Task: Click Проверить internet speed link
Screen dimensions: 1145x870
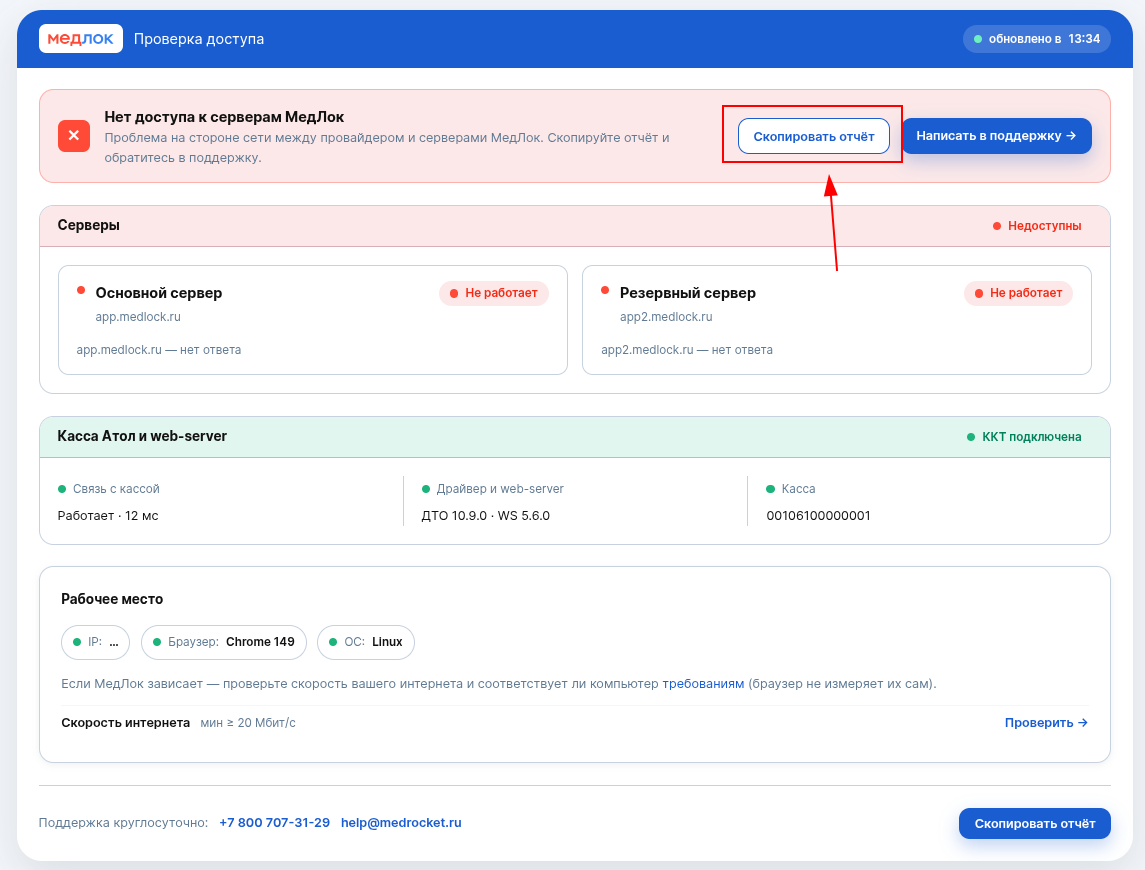Action: pos(1046,722)
